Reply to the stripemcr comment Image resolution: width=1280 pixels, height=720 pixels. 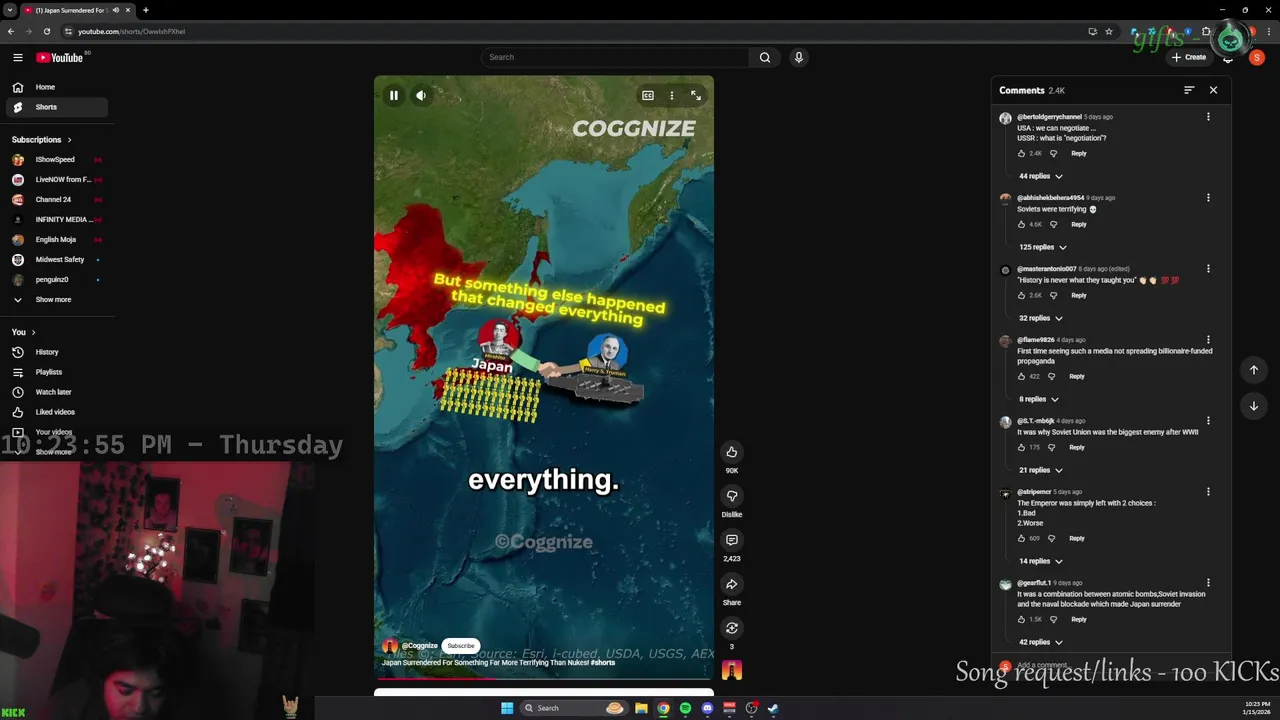(x=1077, y=538)
